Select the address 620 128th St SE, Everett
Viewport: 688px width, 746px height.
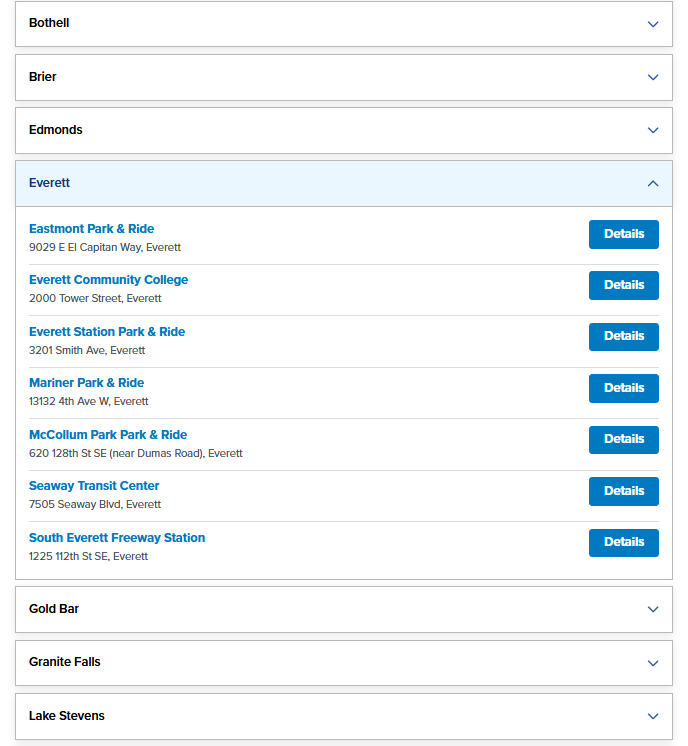click(136, 453)
